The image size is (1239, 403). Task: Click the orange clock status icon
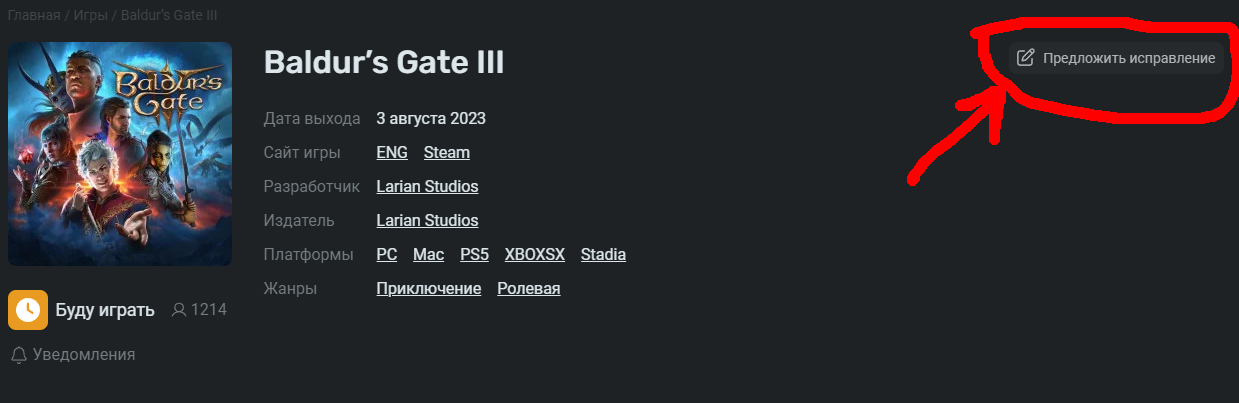click(28, 310)
